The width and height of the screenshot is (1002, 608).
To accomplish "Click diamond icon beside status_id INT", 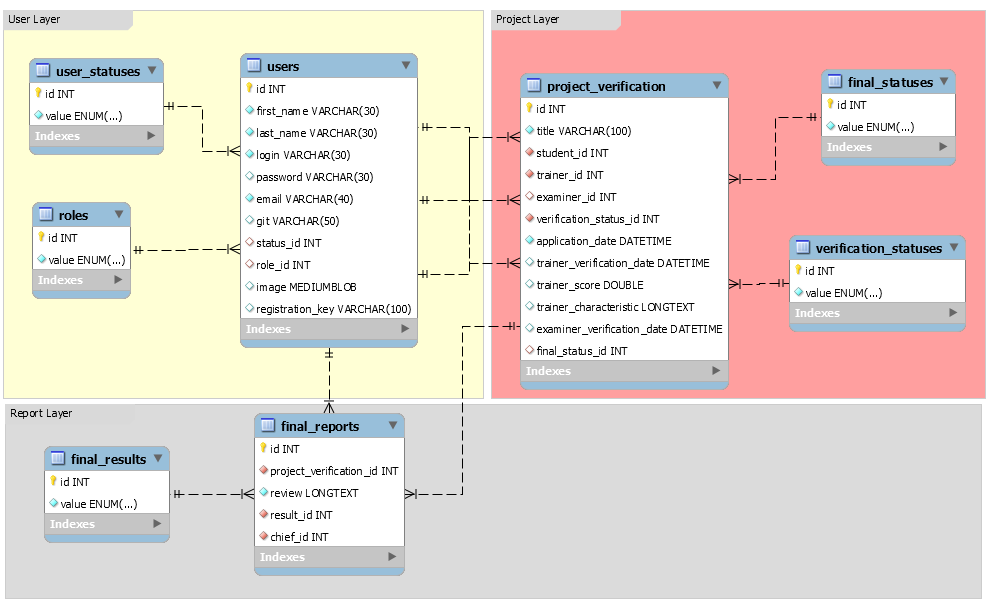I will click(250, 242).
